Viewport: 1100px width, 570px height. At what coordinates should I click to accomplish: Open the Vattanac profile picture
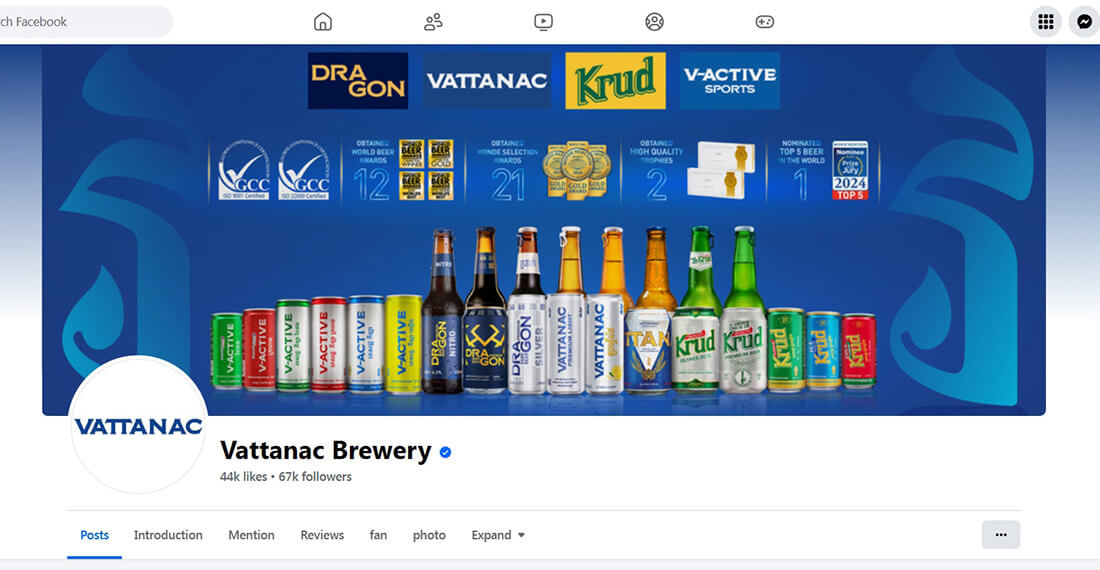pyautogui.click(x=138, y=426)
